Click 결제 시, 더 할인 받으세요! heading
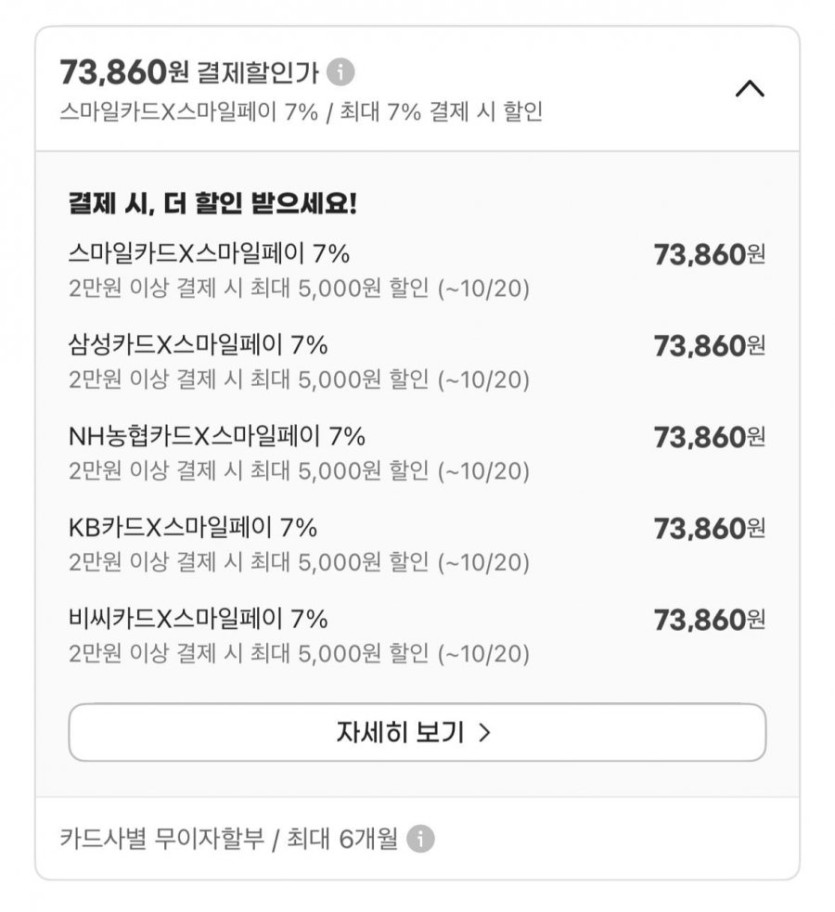835x912 pixels. 212,204
